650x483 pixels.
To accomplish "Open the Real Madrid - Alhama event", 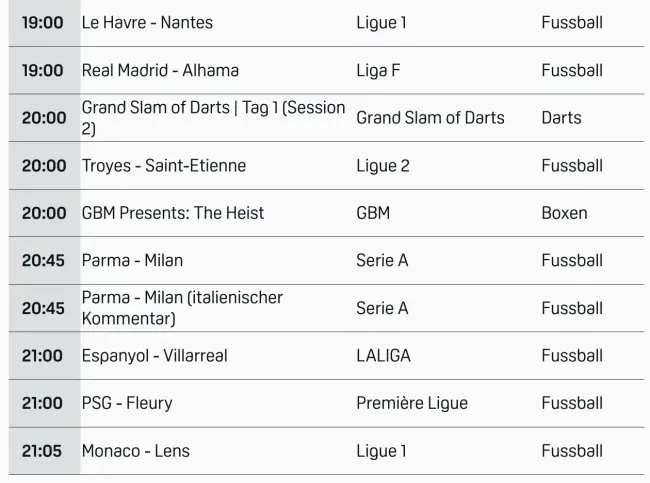I will (x=160, y=70).
